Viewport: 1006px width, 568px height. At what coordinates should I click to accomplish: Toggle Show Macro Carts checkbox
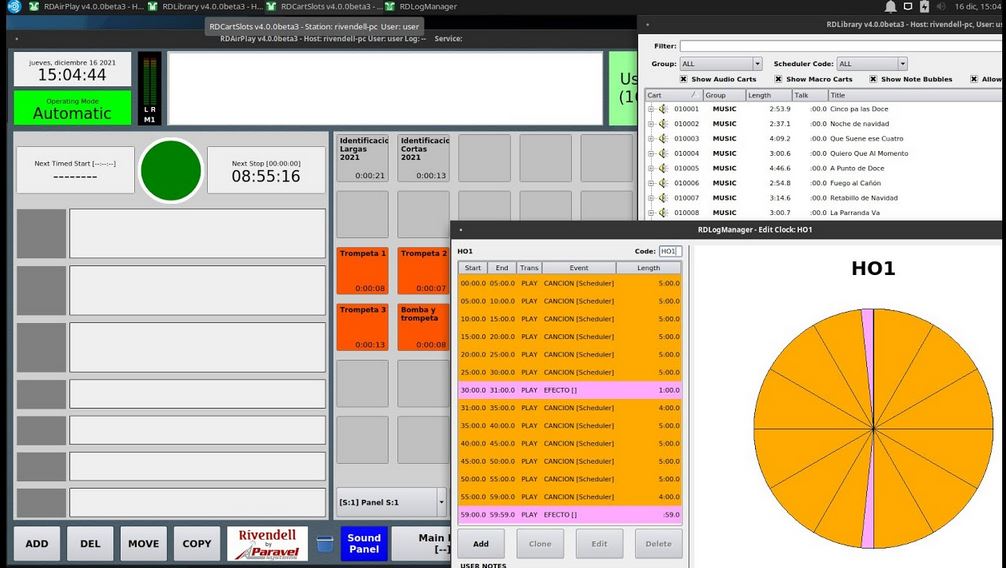pyautogui.click(x=778, y=79)
